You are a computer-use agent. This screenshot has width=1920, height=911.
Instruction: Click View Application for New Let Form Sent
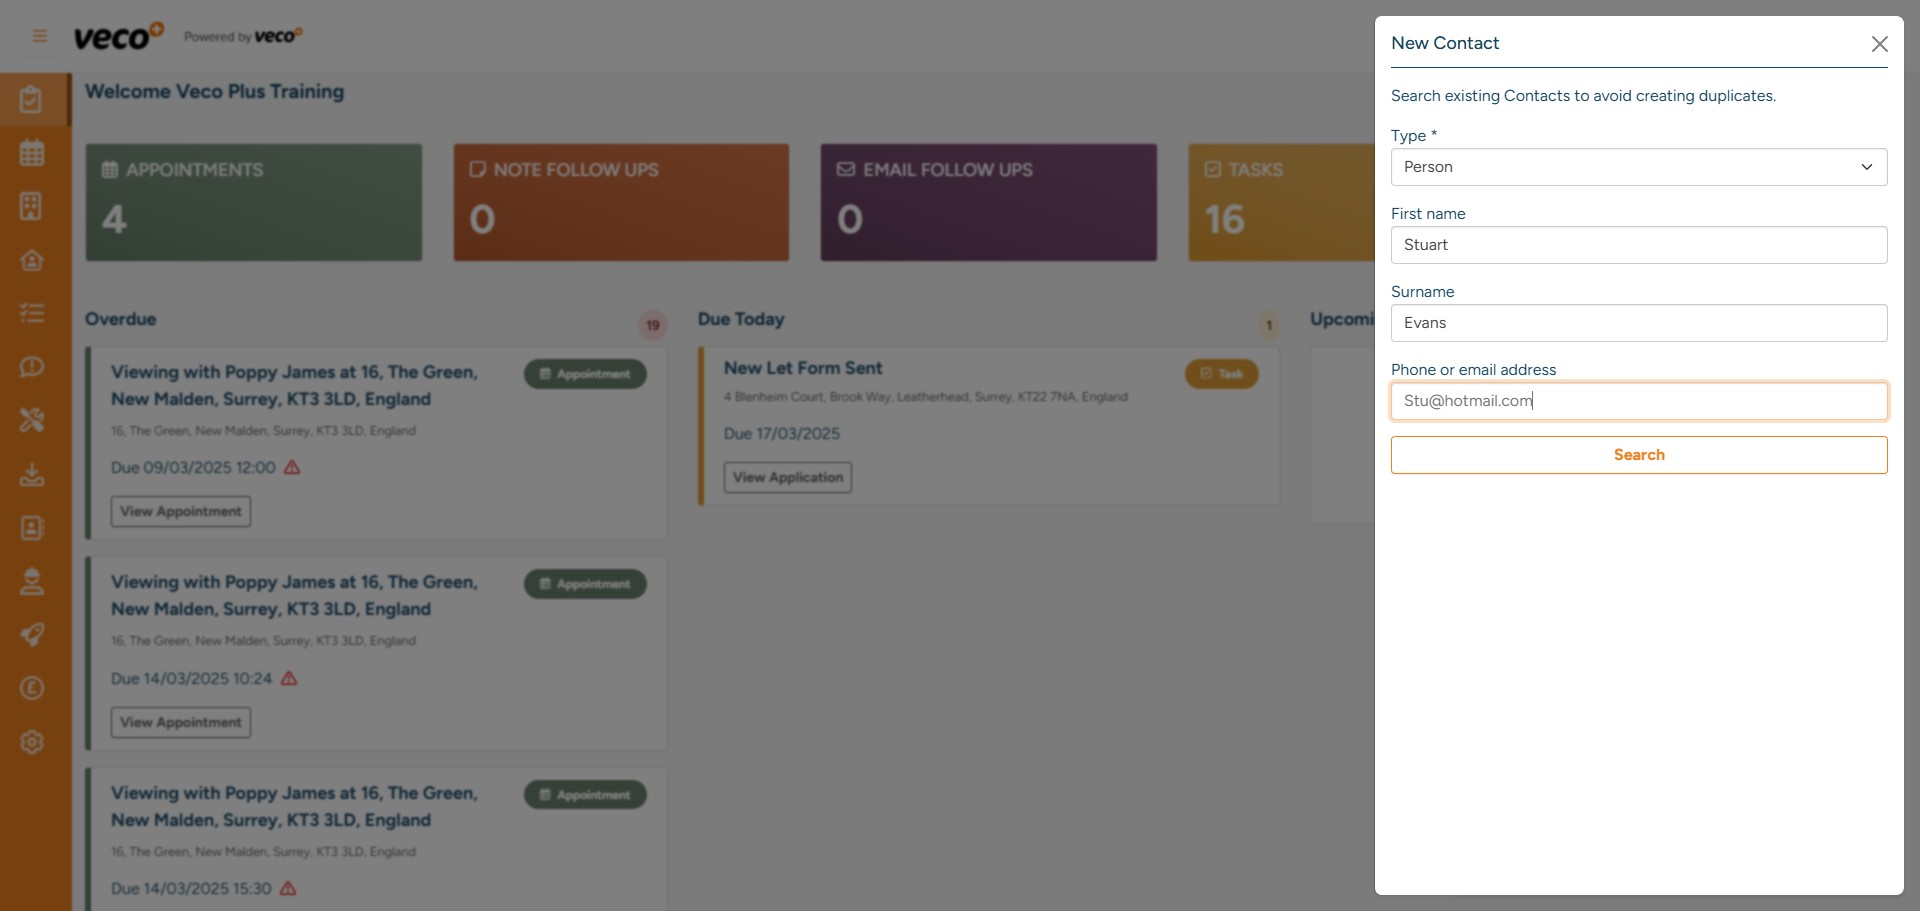pos(787,477)
